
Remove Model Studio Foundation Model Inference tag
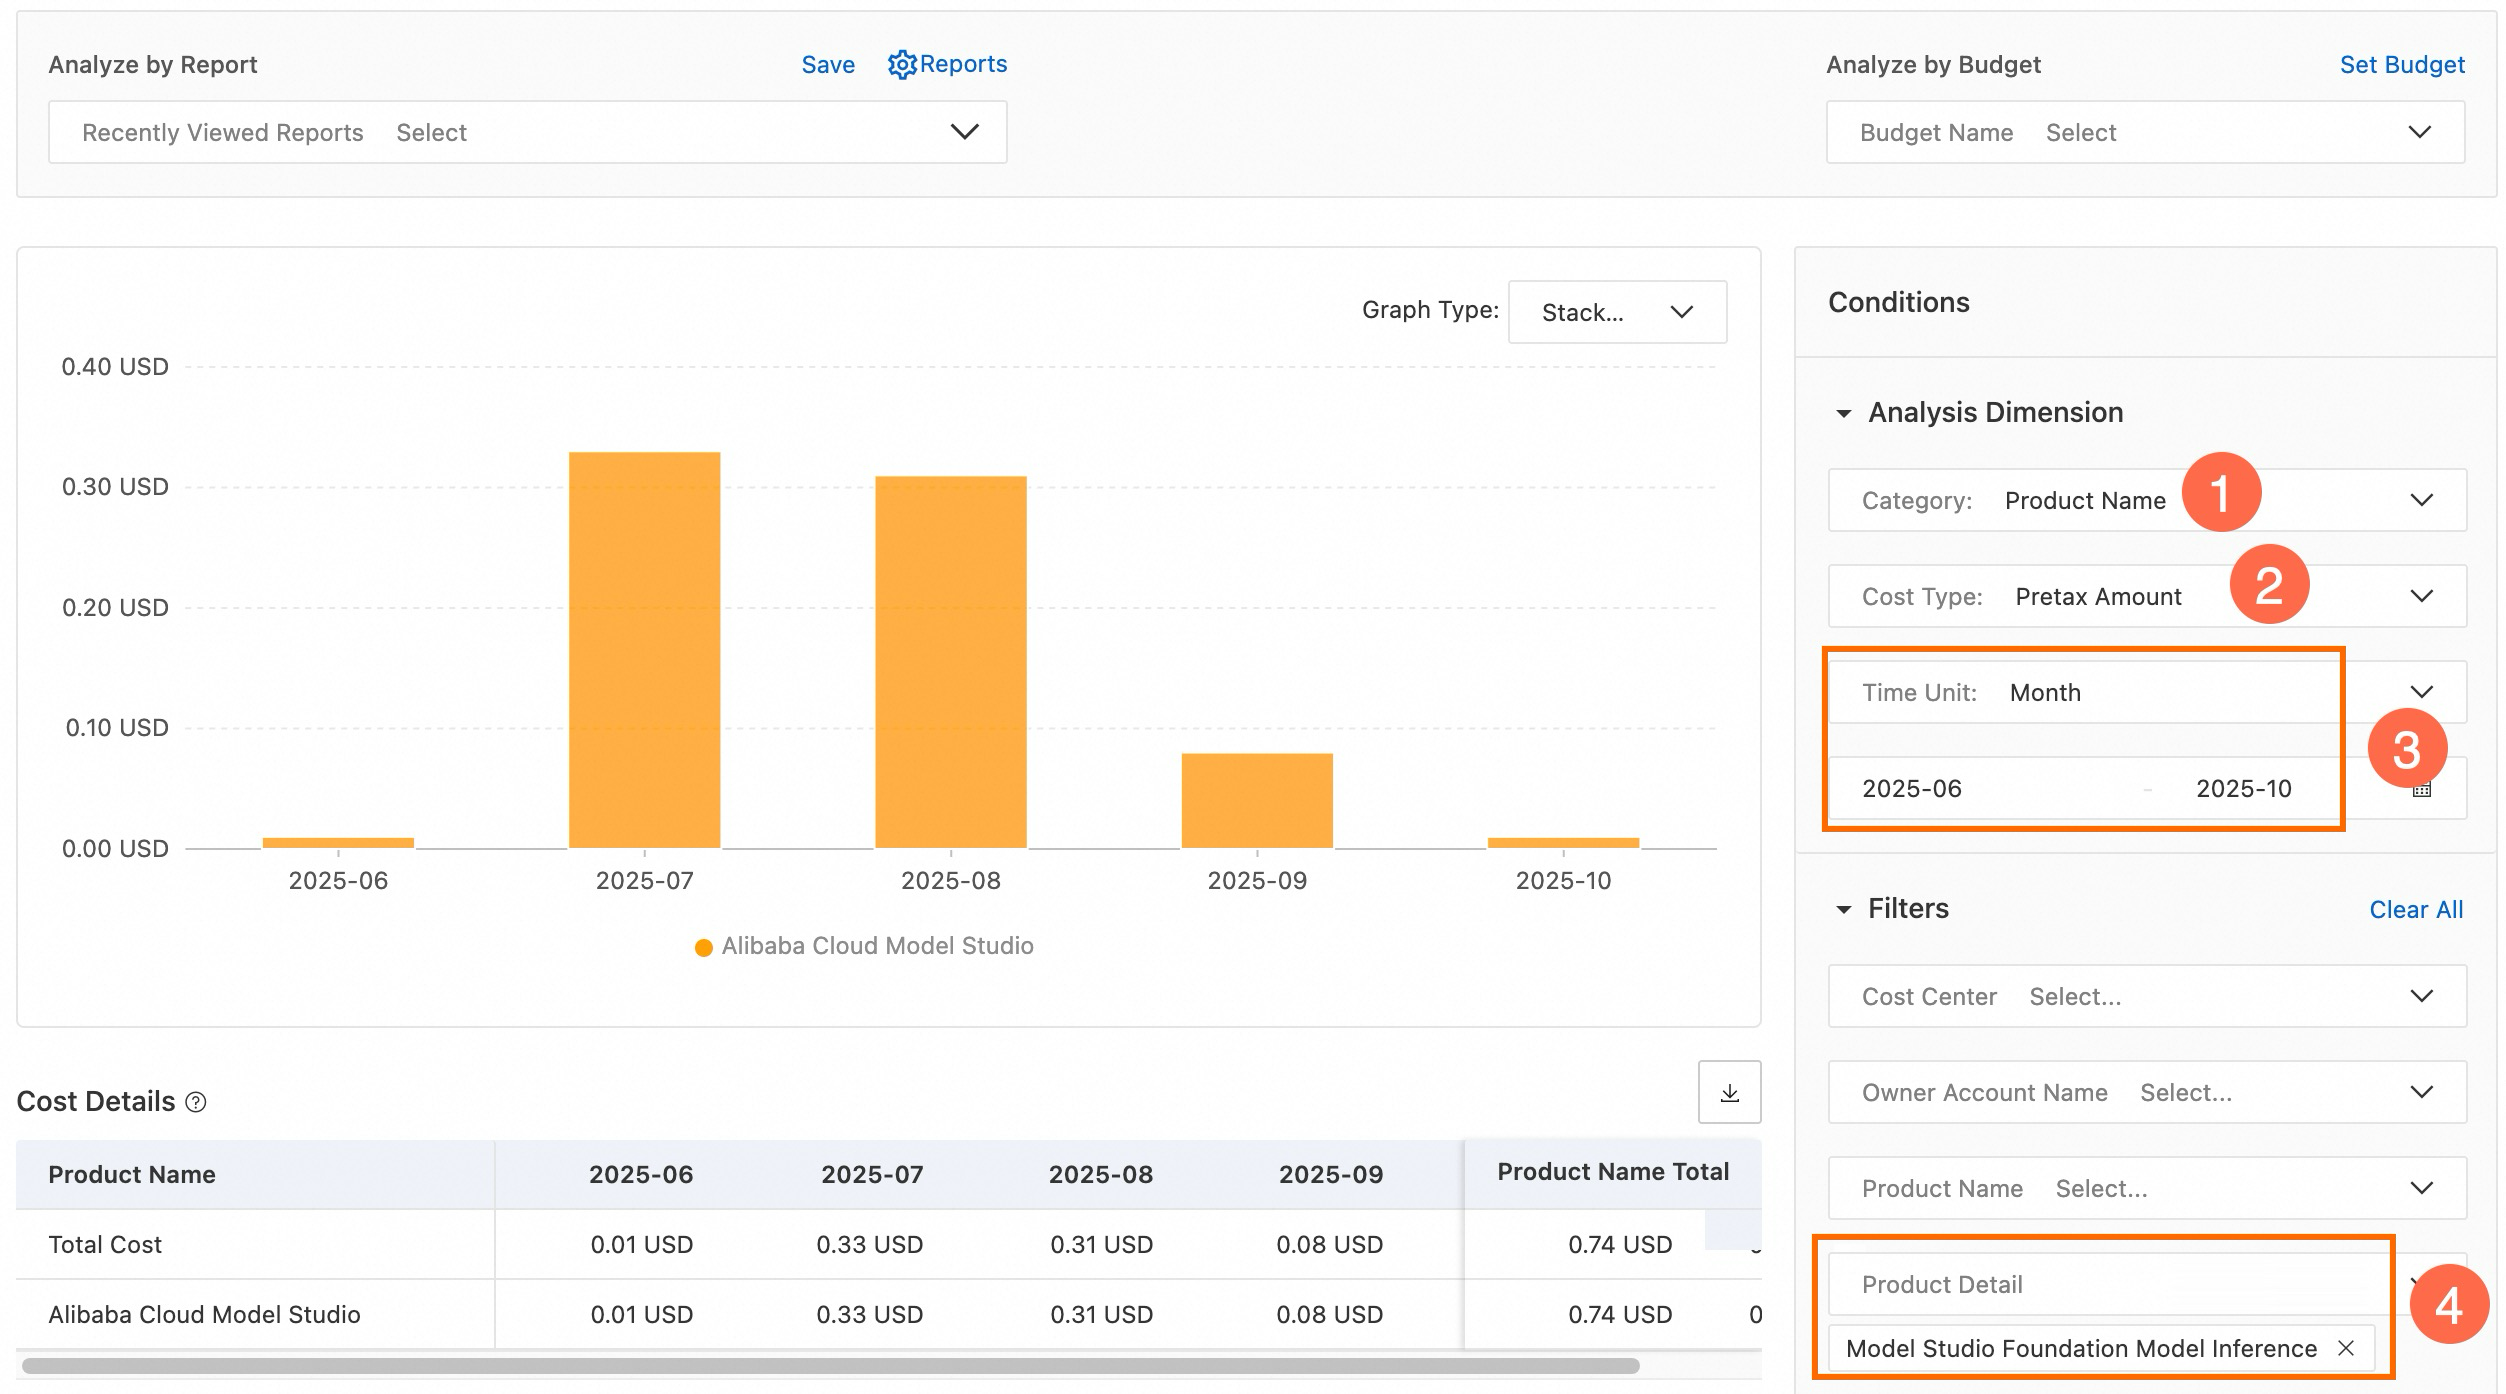click(2345, 1348)
